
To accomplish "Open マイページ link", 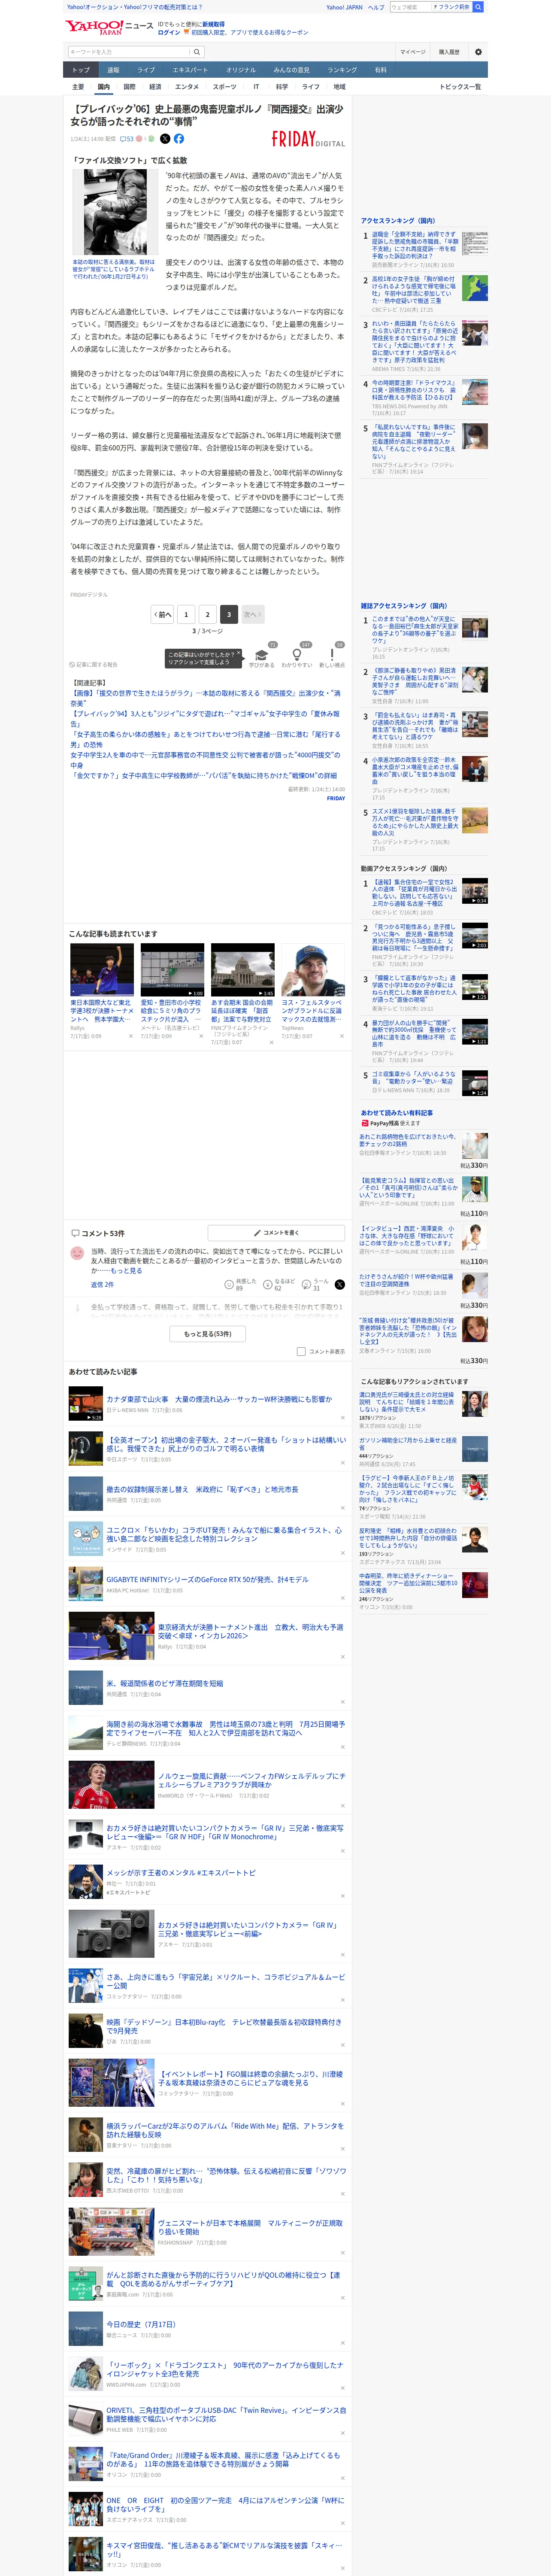I will 413,52.
